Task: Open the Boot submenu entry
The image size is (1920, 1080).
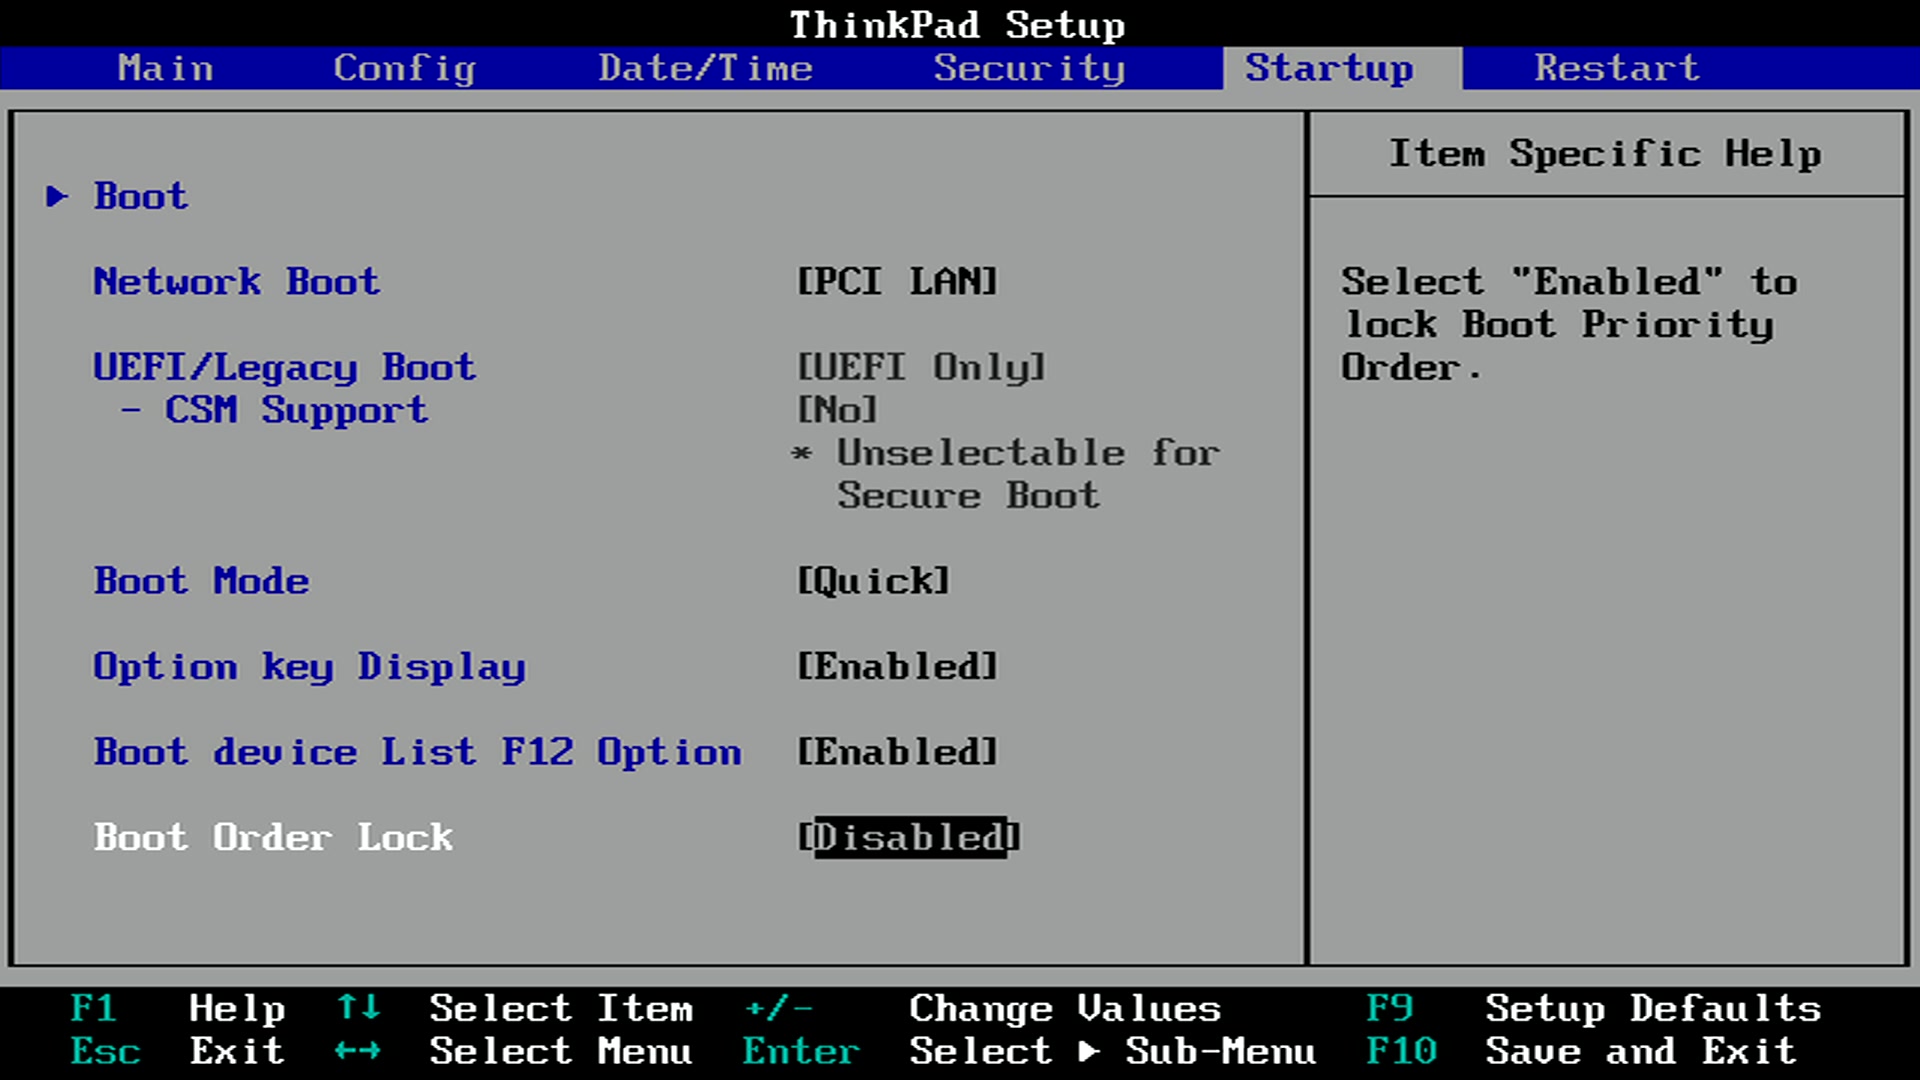Action: coord(141,196)
